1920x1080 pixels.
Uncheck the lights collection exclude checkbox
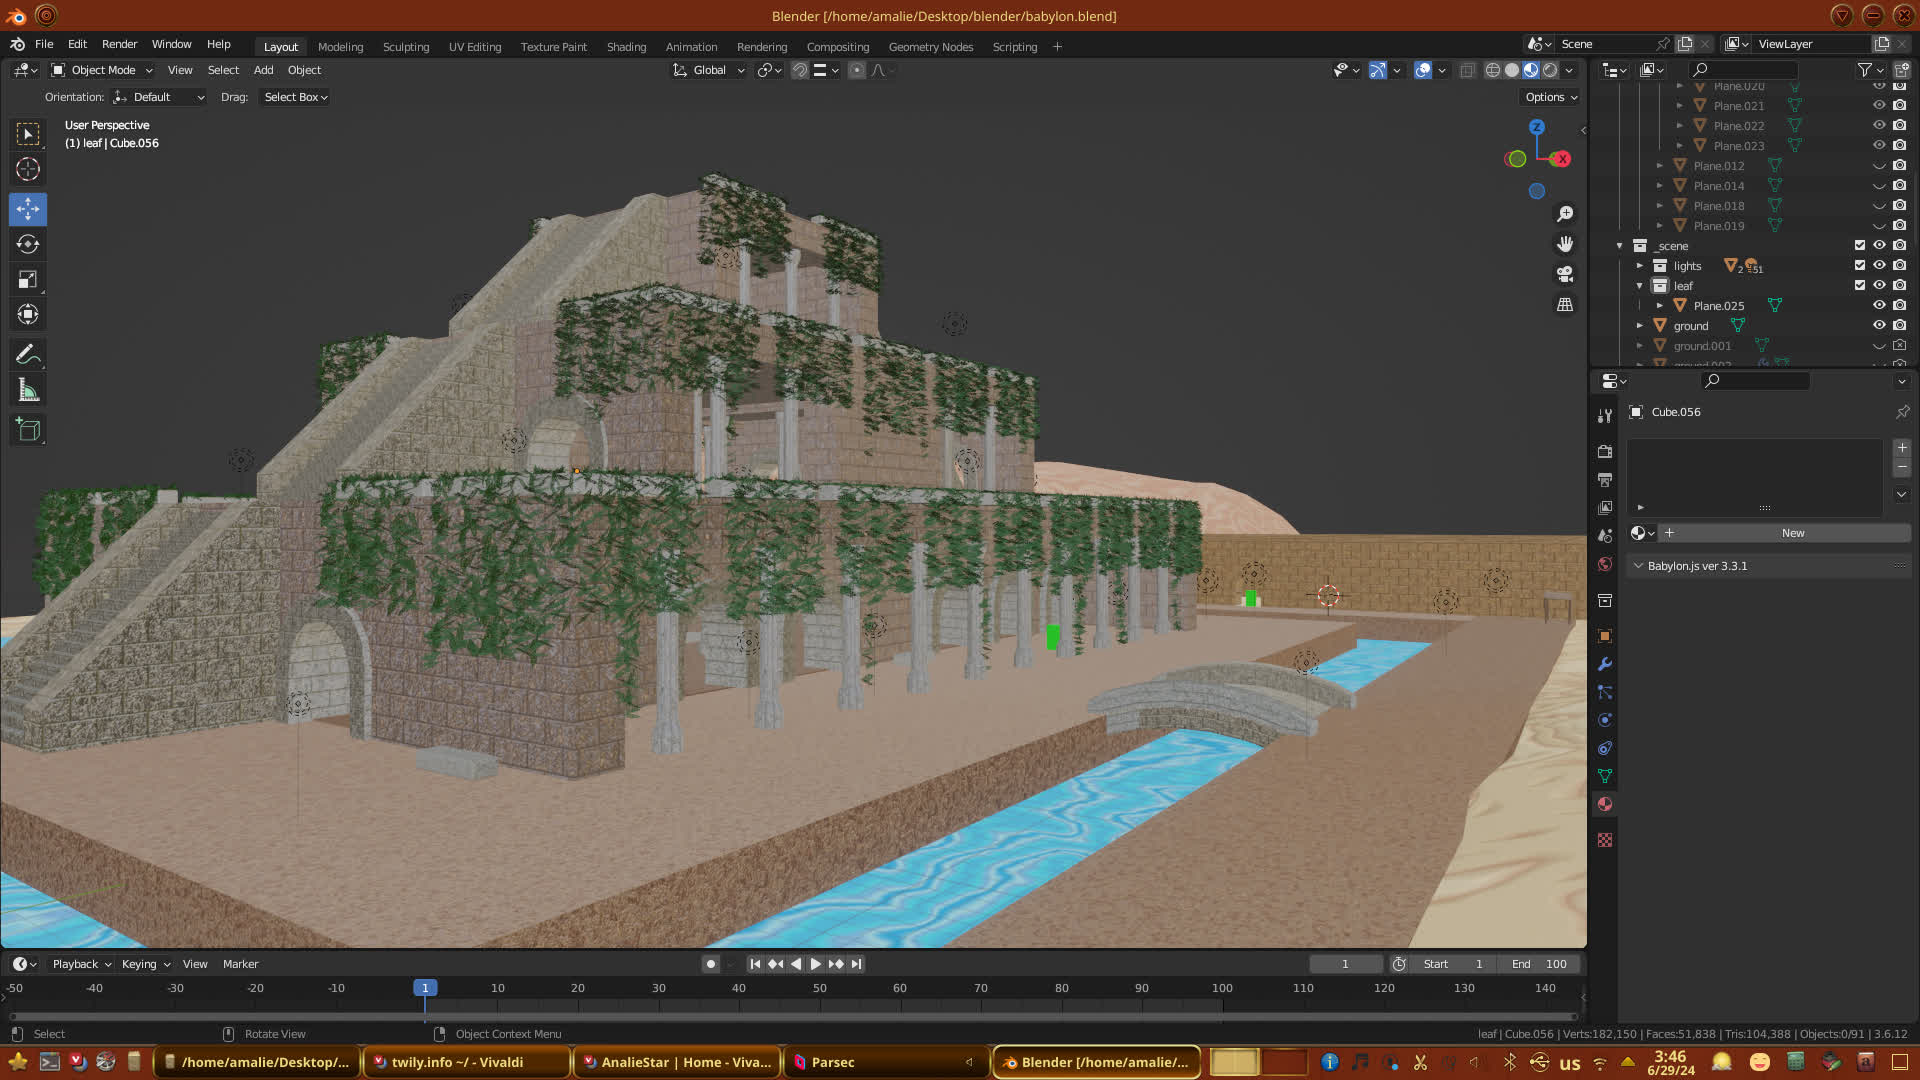(x=1860, y=265)
